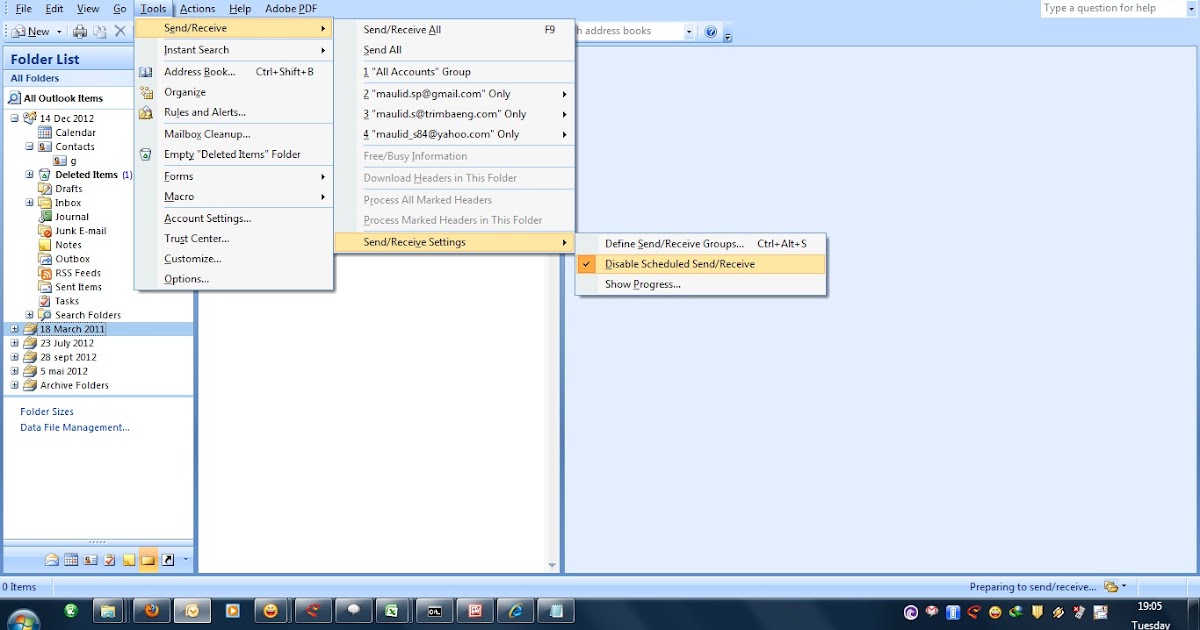Expand the Deleted Items folder

point(30,175)
